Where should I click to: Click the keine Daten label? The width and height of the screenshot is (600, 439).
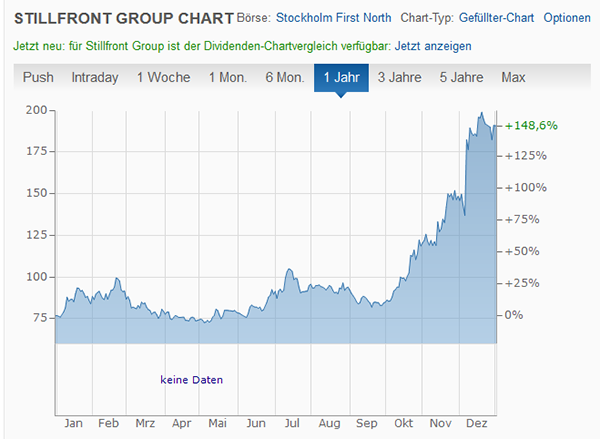tap(191, 380)
